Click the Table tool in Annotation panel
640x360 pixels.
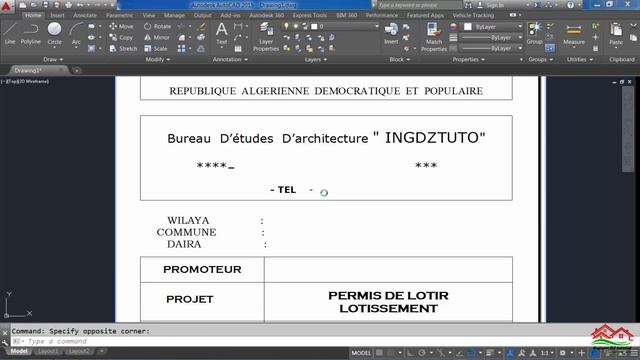tap(238, 49)
